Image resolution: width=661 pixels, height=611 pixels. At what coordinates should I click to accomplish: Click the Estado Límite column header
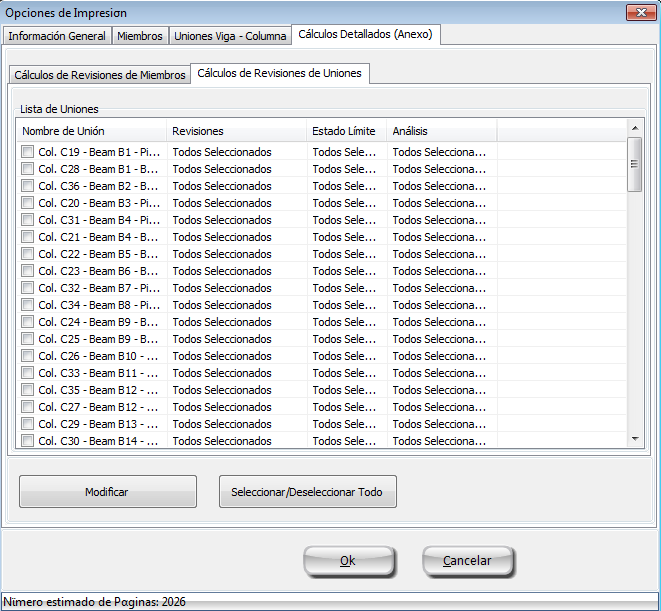pos(346,131)
